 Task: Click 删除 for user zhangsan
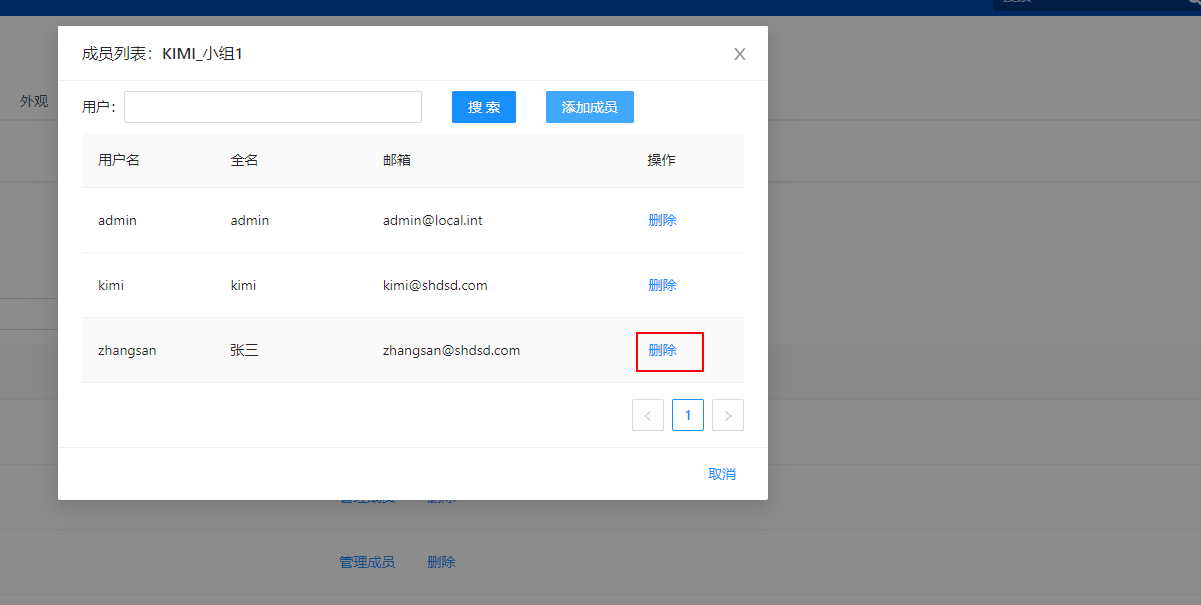[662, 350]
